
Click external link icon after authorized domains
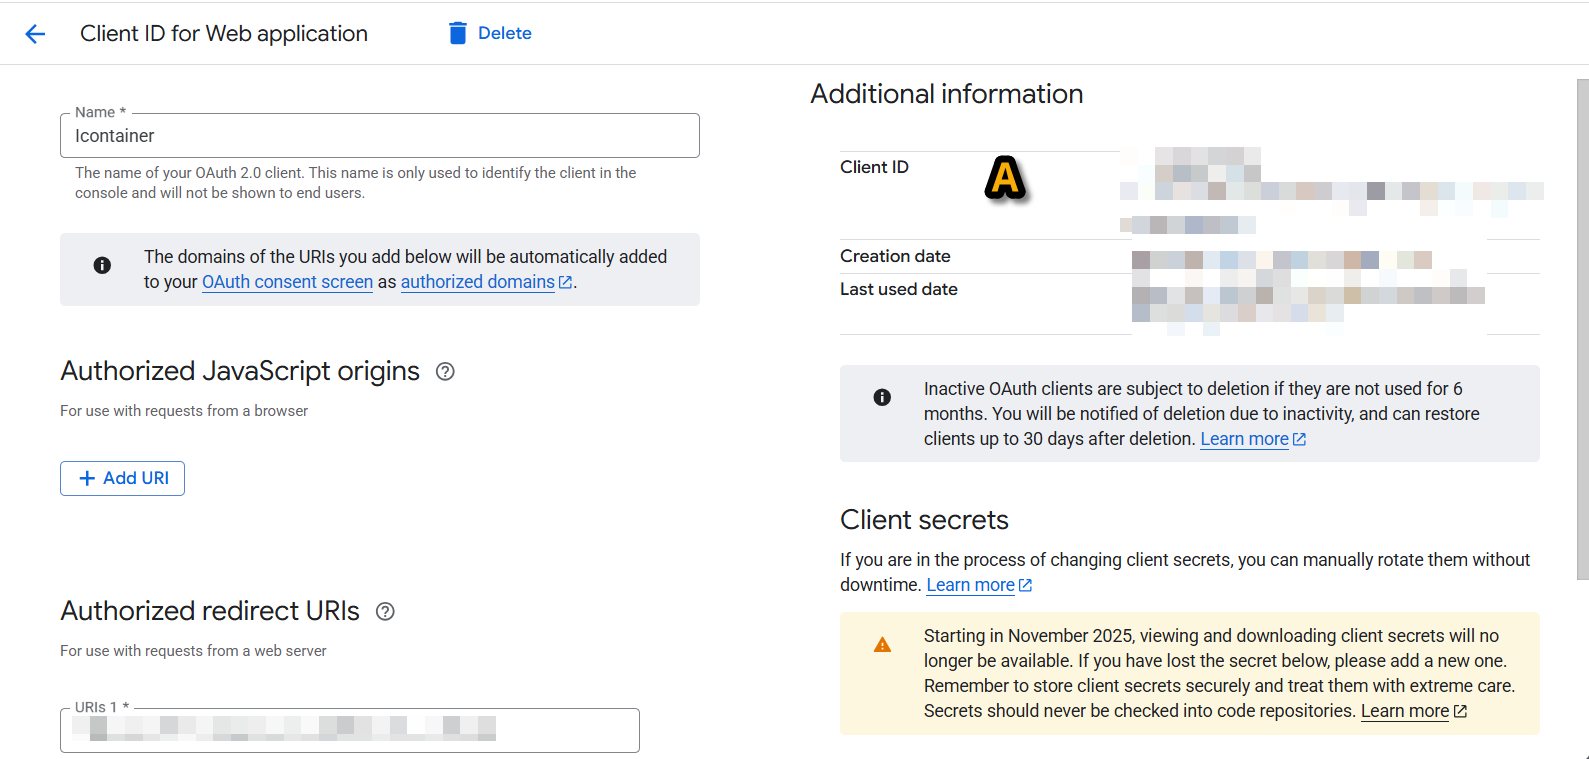click(565, 283)
